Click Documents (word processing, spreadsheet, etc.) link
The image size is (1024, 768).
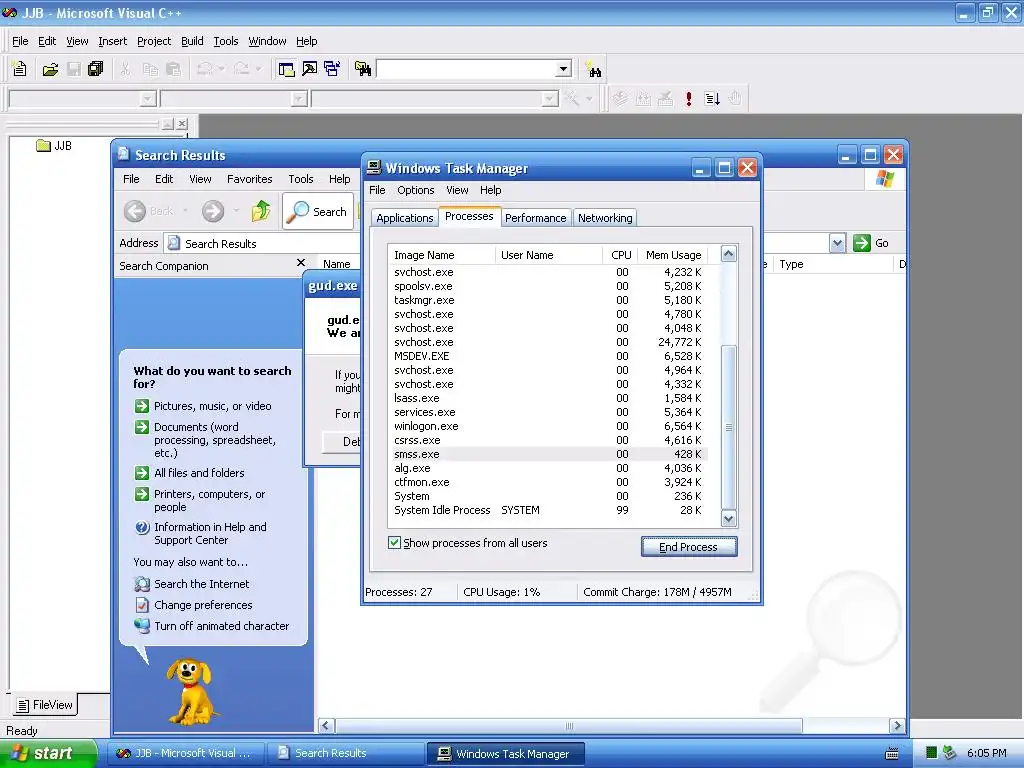[215, 440]
